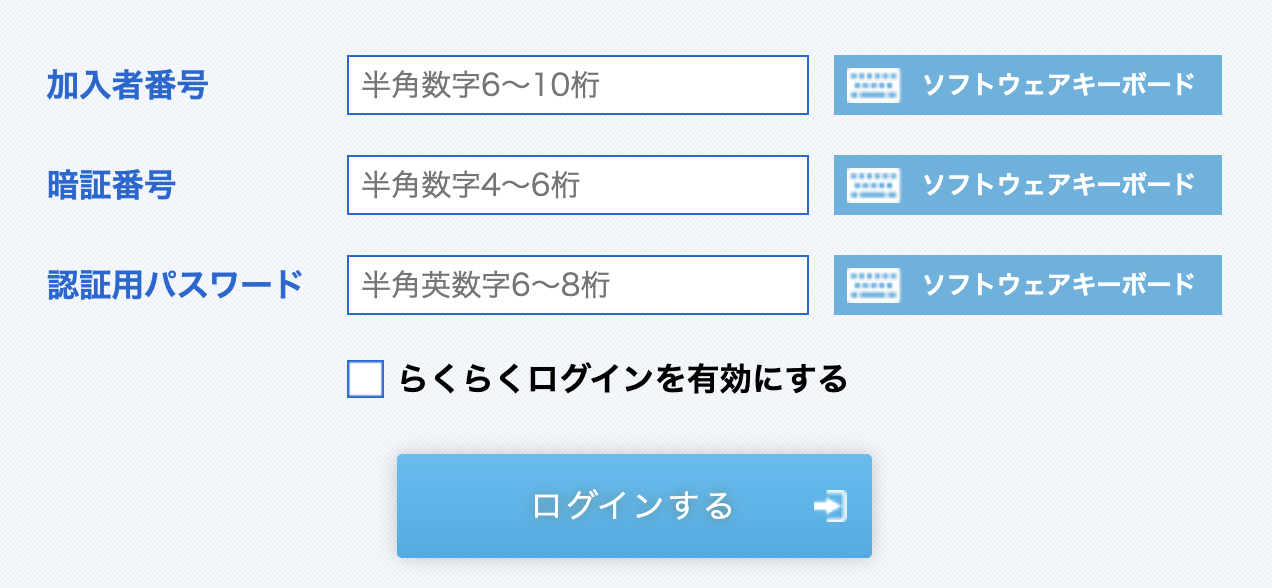
Task: Focus the 暗証番号 input field
Action: [x=577, y=185]
